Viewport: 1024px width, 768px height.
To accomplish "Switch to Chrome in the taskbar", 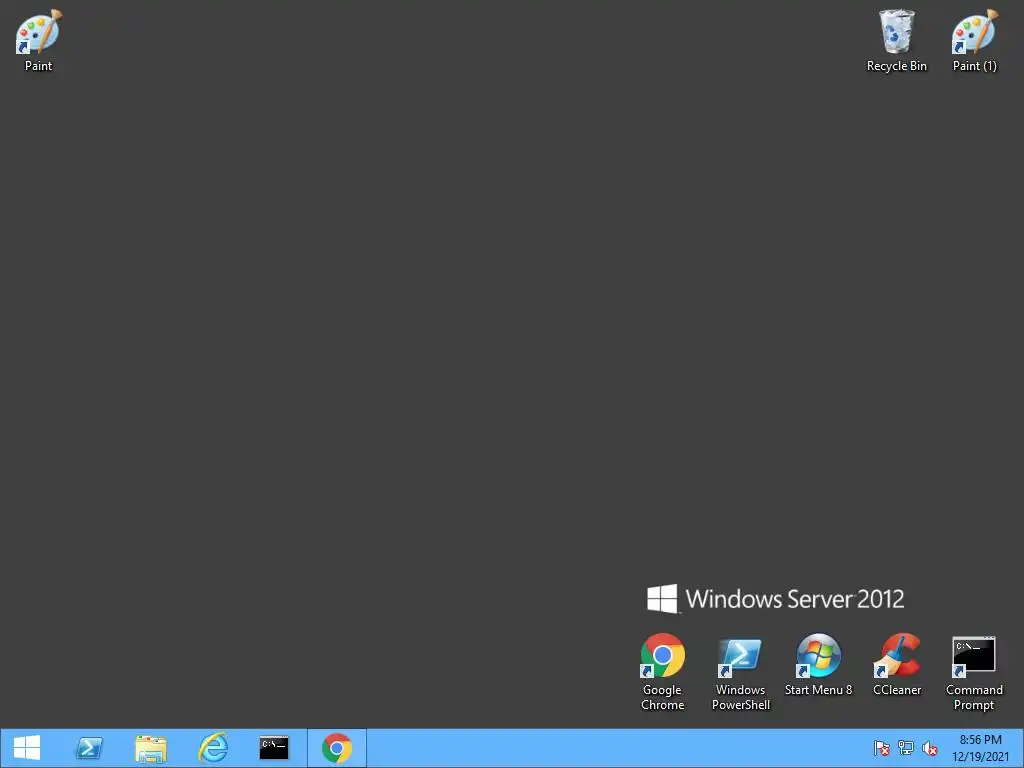I will 337,748.
